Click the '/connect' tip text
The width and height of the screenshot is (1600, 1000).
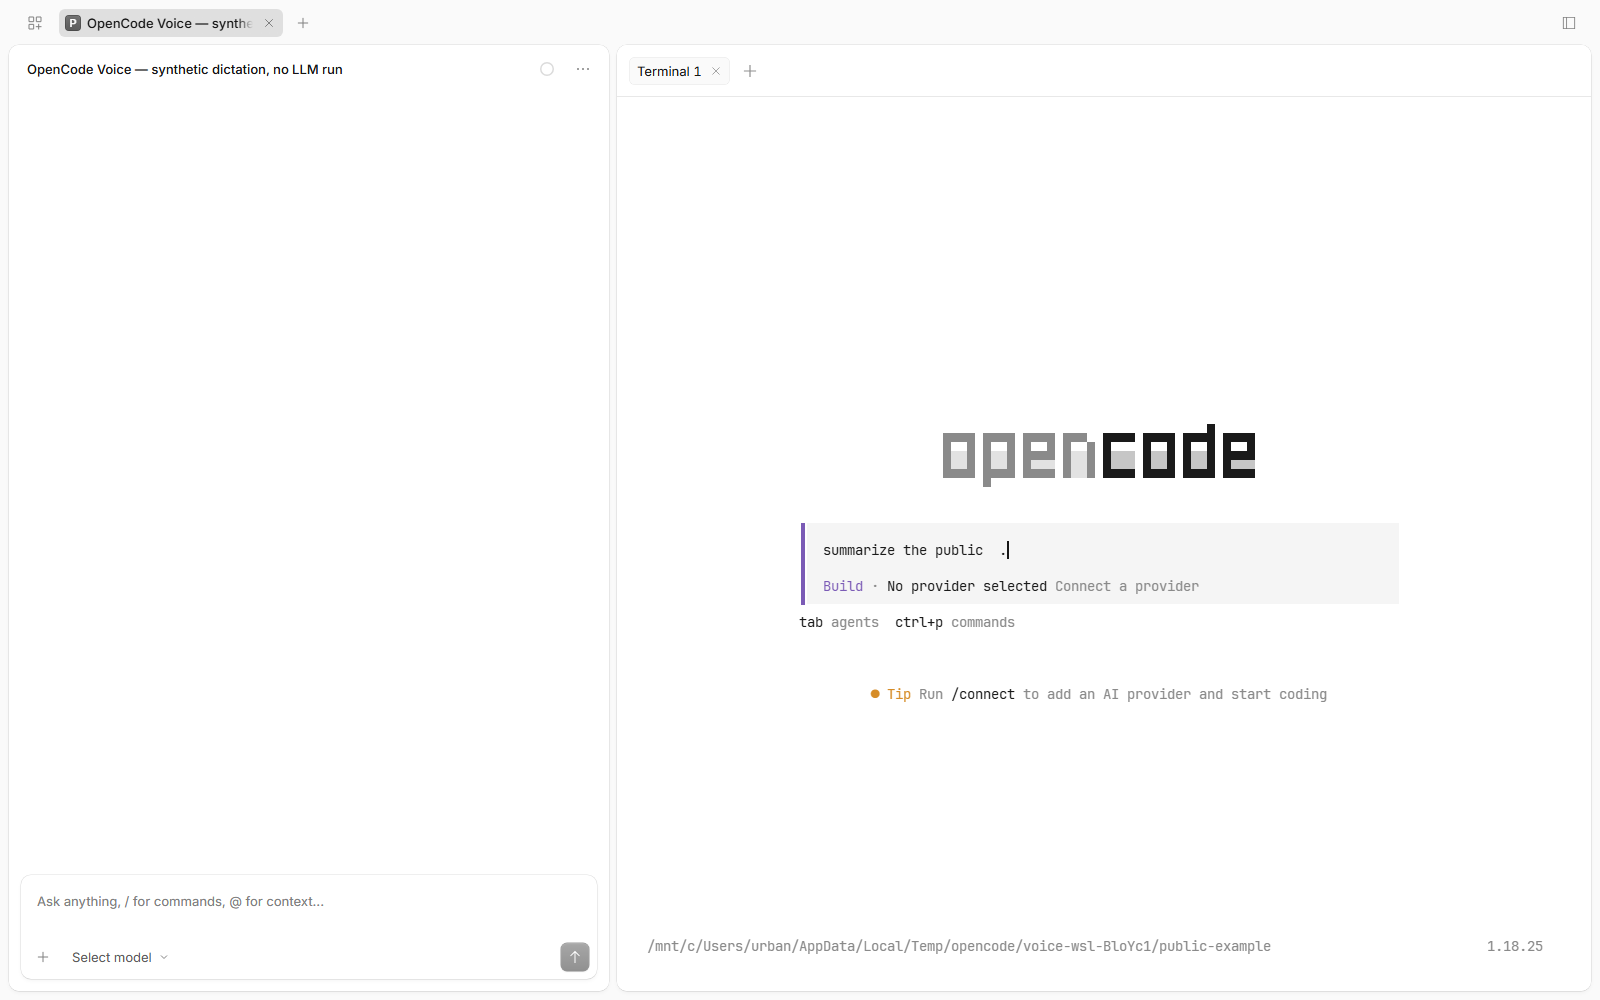pyautogui.click(x=983, y=694)
